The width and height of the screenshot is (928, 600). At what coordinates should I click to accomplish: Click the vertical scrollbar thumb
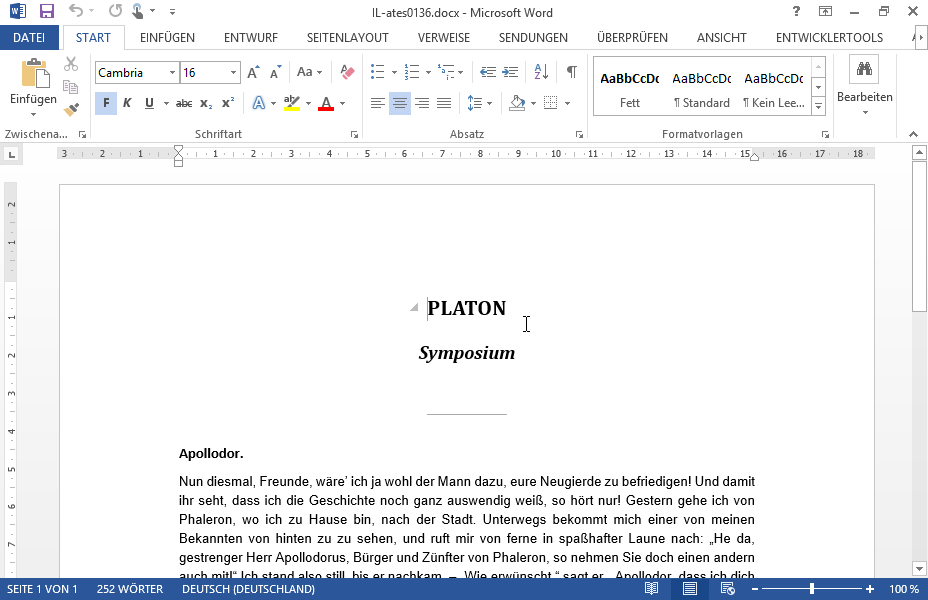[919, 236]
